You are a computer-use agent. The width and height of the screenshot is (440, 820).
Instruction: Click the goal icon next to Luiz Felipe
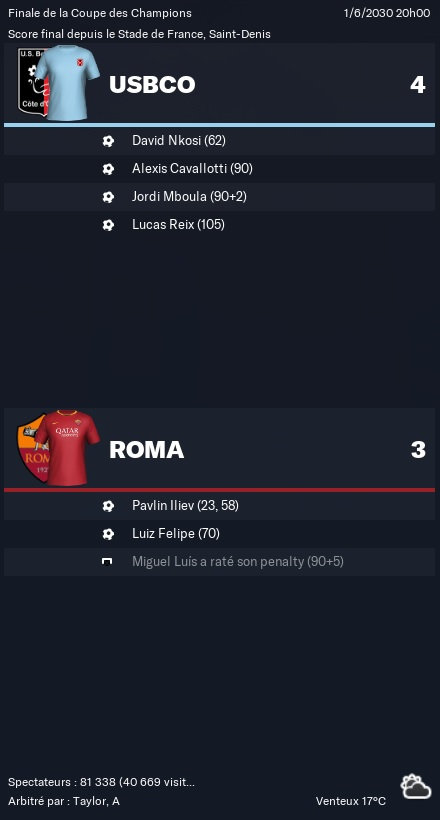pos(108,534)
